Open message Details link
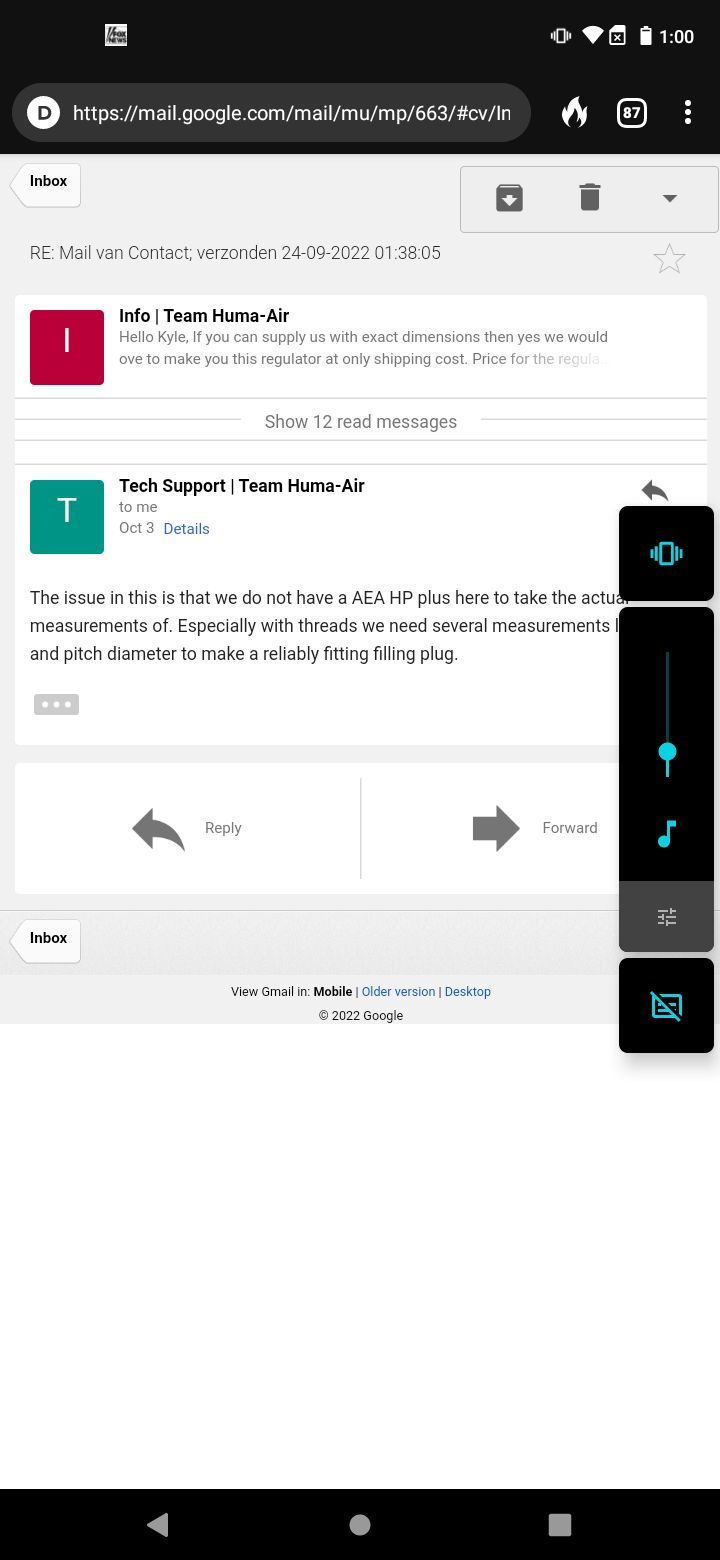 187,529
